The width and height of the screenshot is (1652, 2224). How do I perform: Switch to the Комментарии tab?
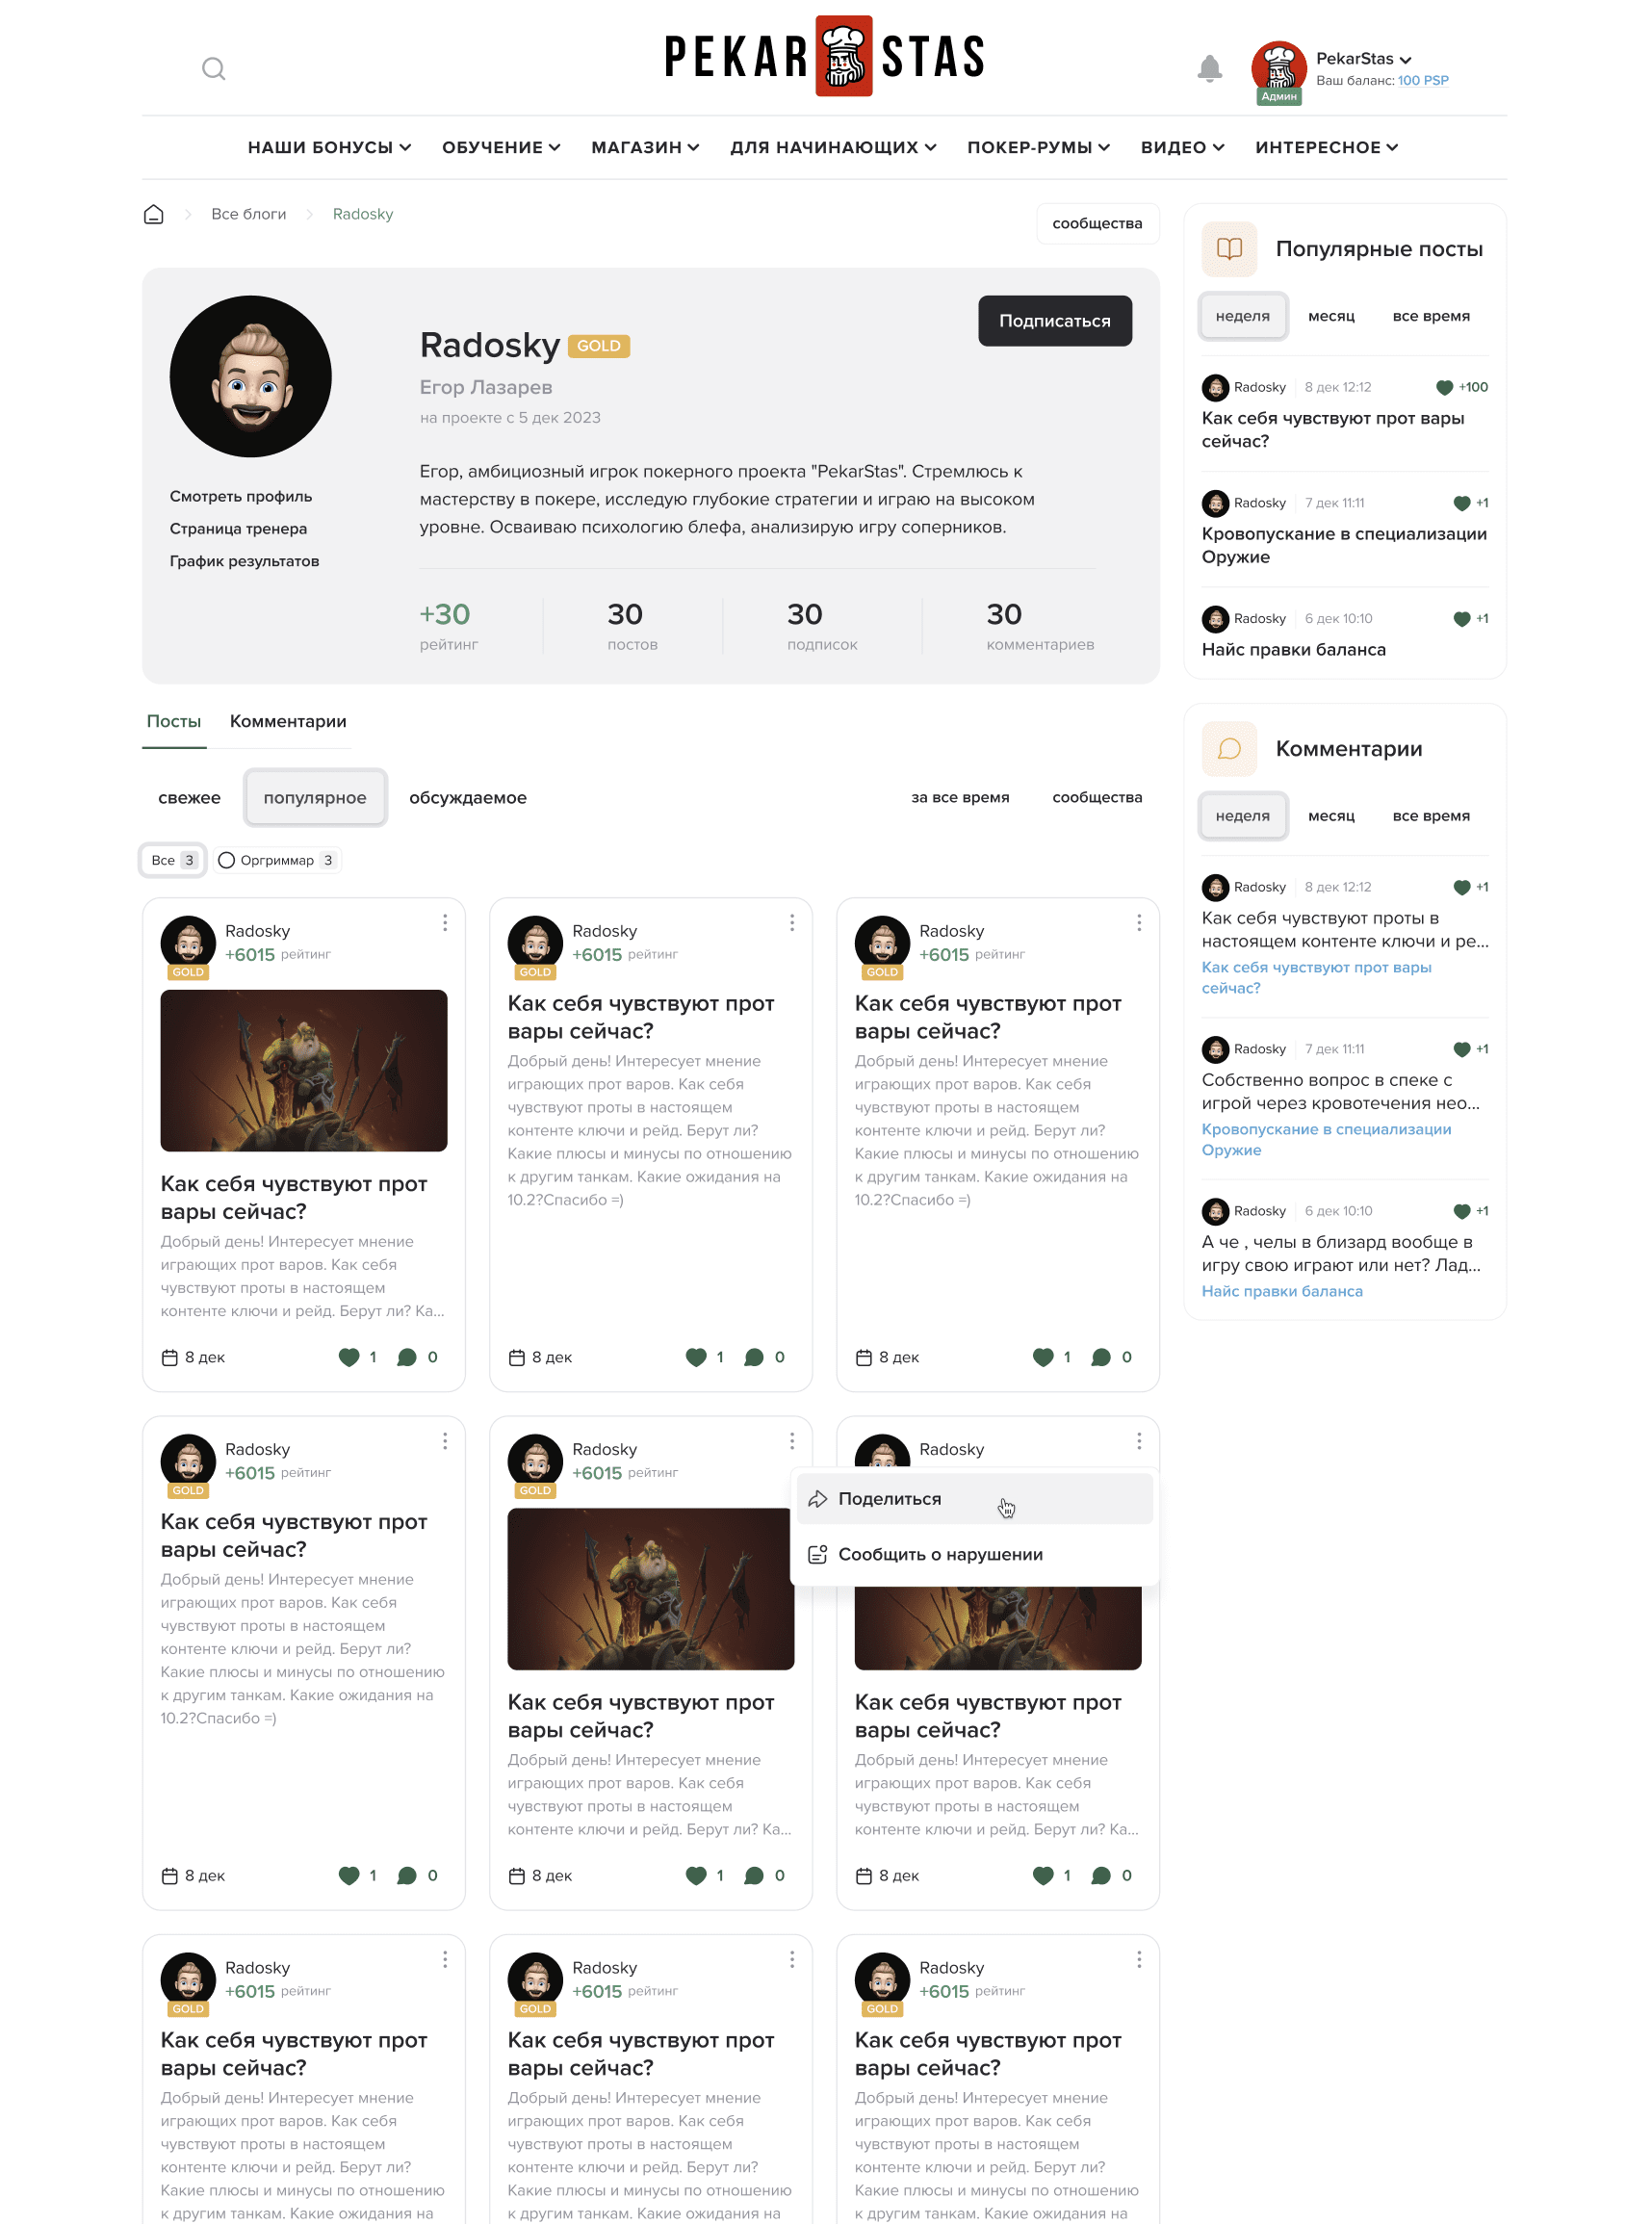coord(288,721)
